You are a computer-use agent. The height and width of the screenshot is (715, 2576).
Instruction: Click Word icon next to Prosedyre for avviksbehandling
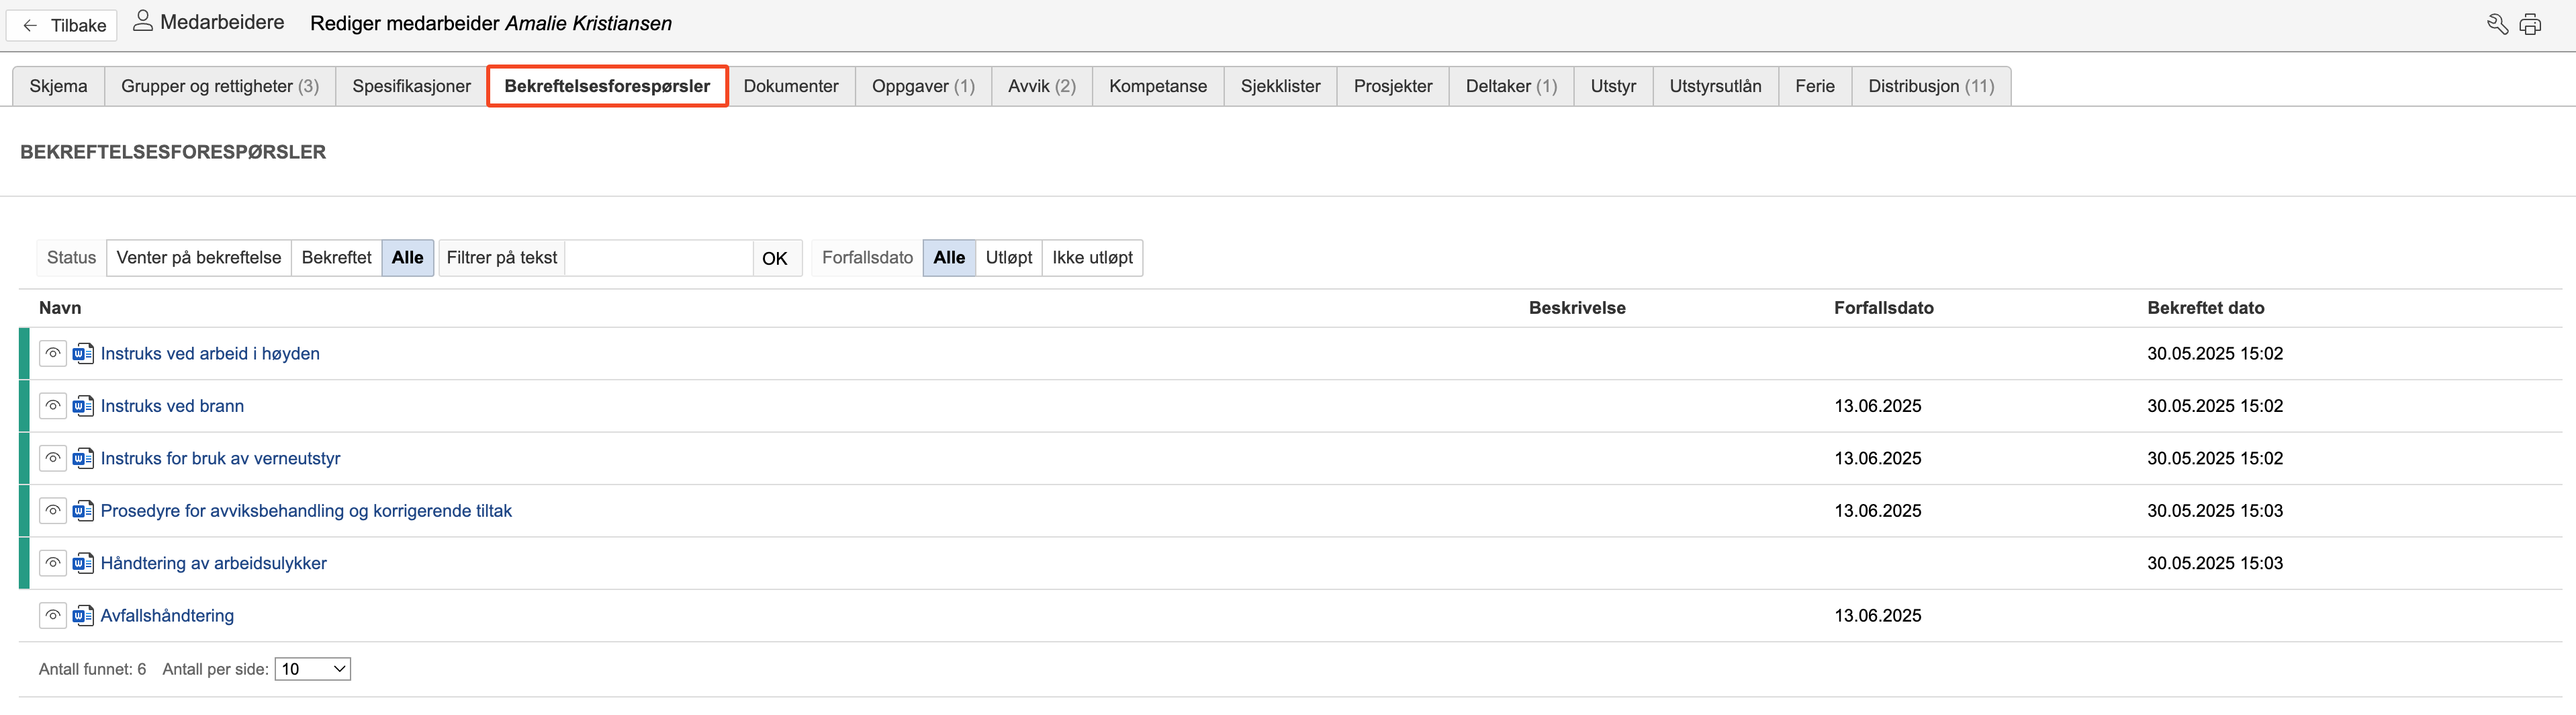coord(83,511)
